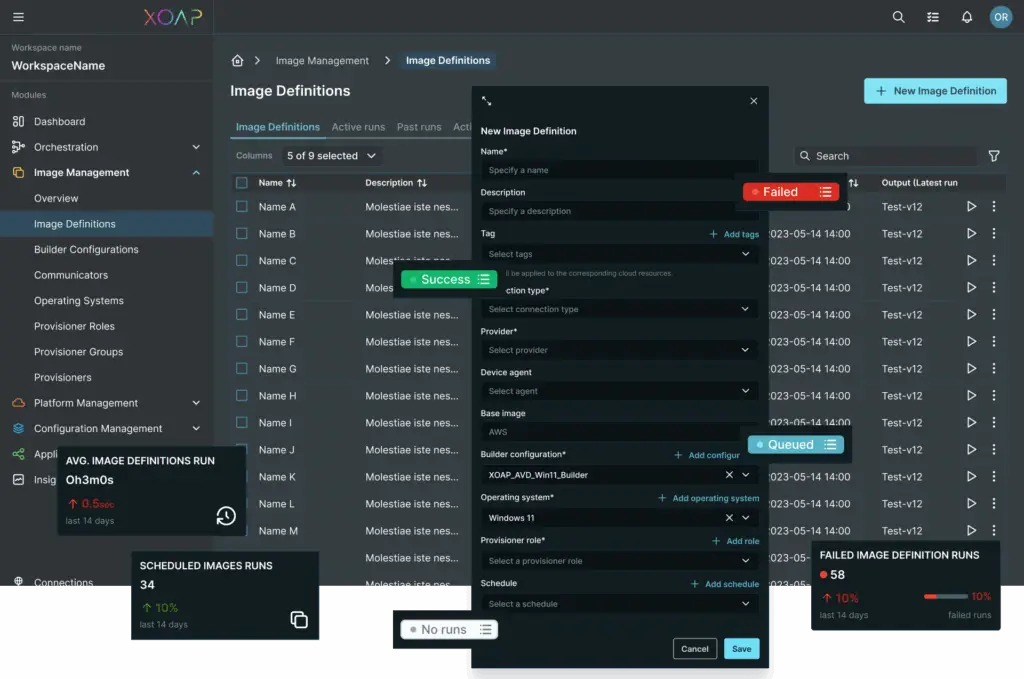Image resolution: width=1024 pixels, height=679 pixels.
Task: Click the Save button
Action: [x=741, y=649]
